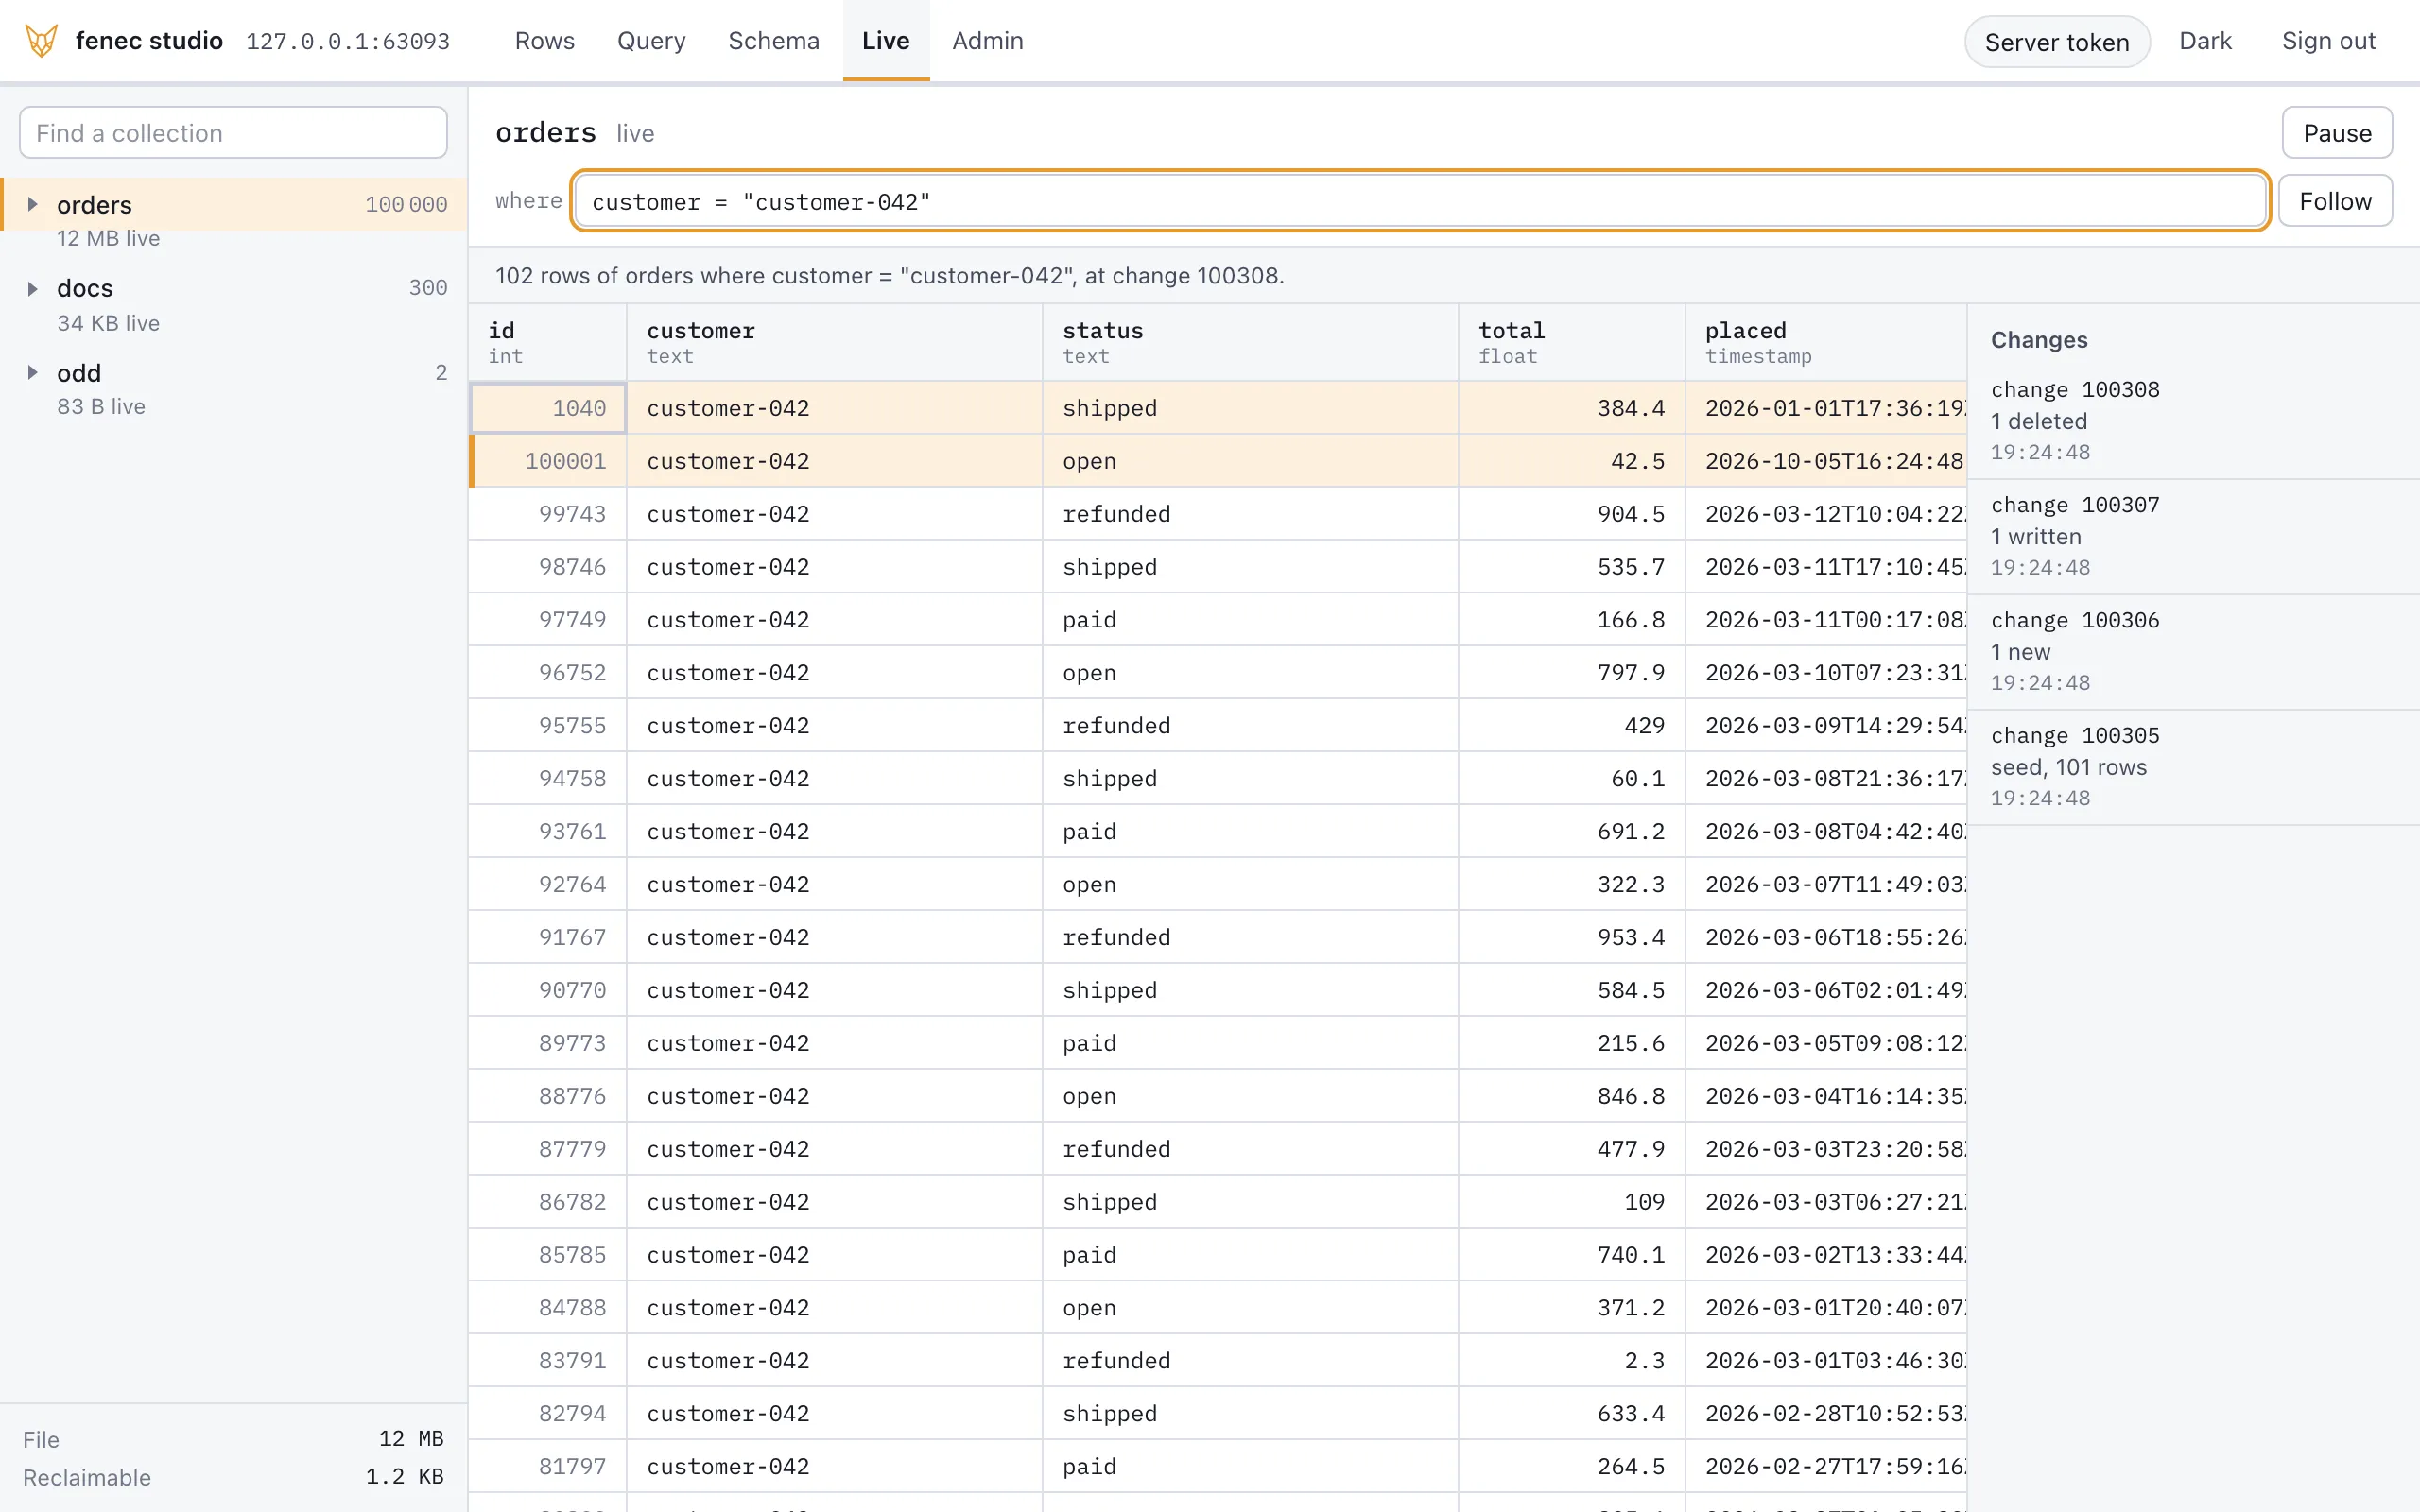Screen dimensions: 2420x1512
Task: Open change 100305 seed entry
Action: point(2193,767)
